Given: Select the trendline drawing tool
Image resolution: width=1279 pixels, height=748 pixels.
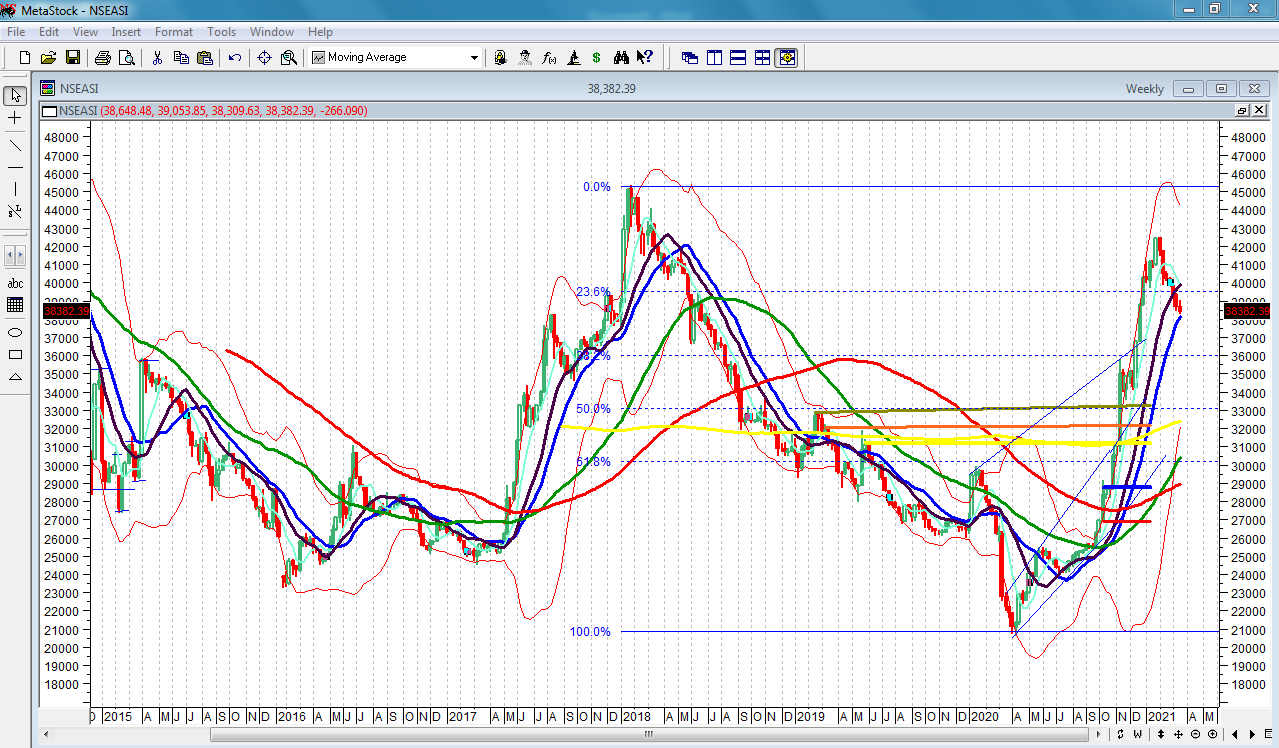Looking at the screenshot, I should [x=15, y=144].
